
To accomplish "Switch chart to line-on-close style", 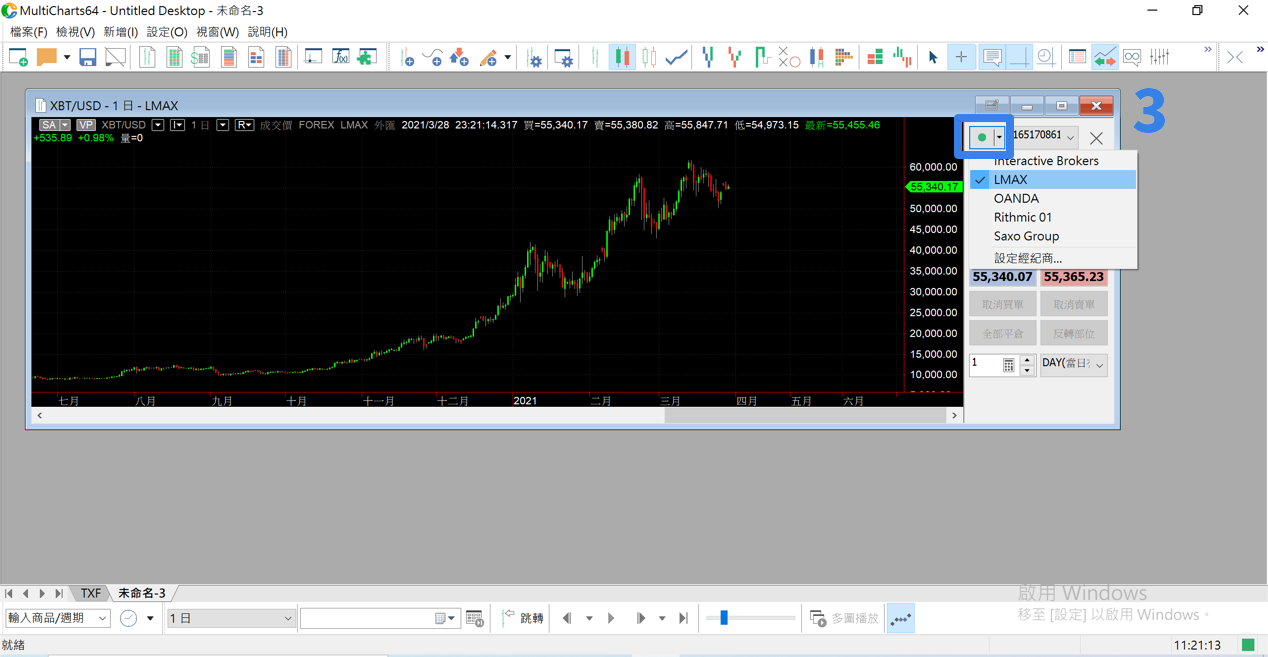I will click(677, 58).
